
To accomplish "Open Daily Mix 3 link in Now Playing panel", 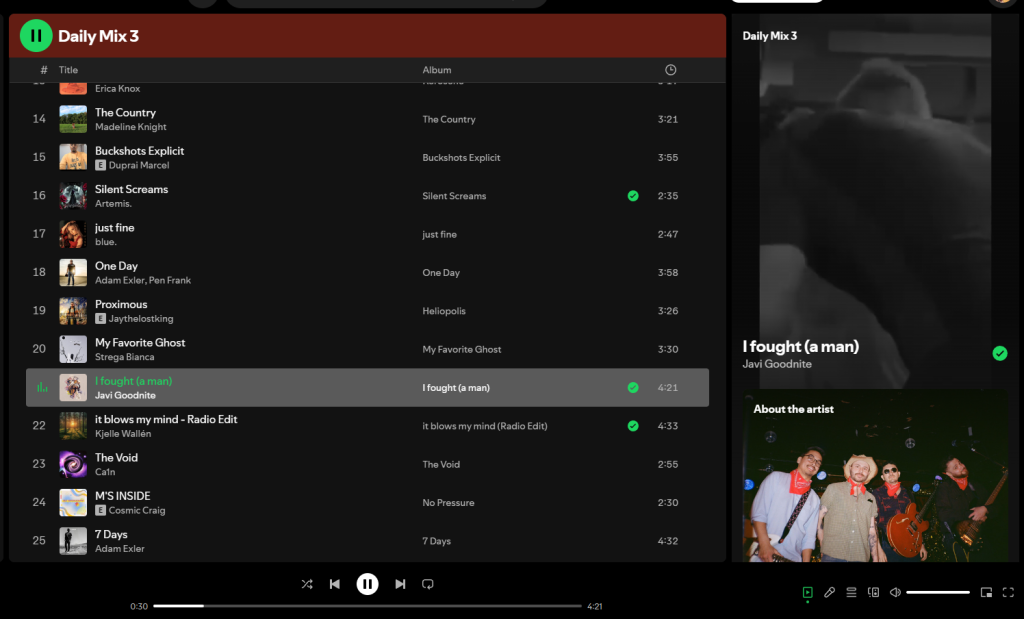I will point(770,36).
